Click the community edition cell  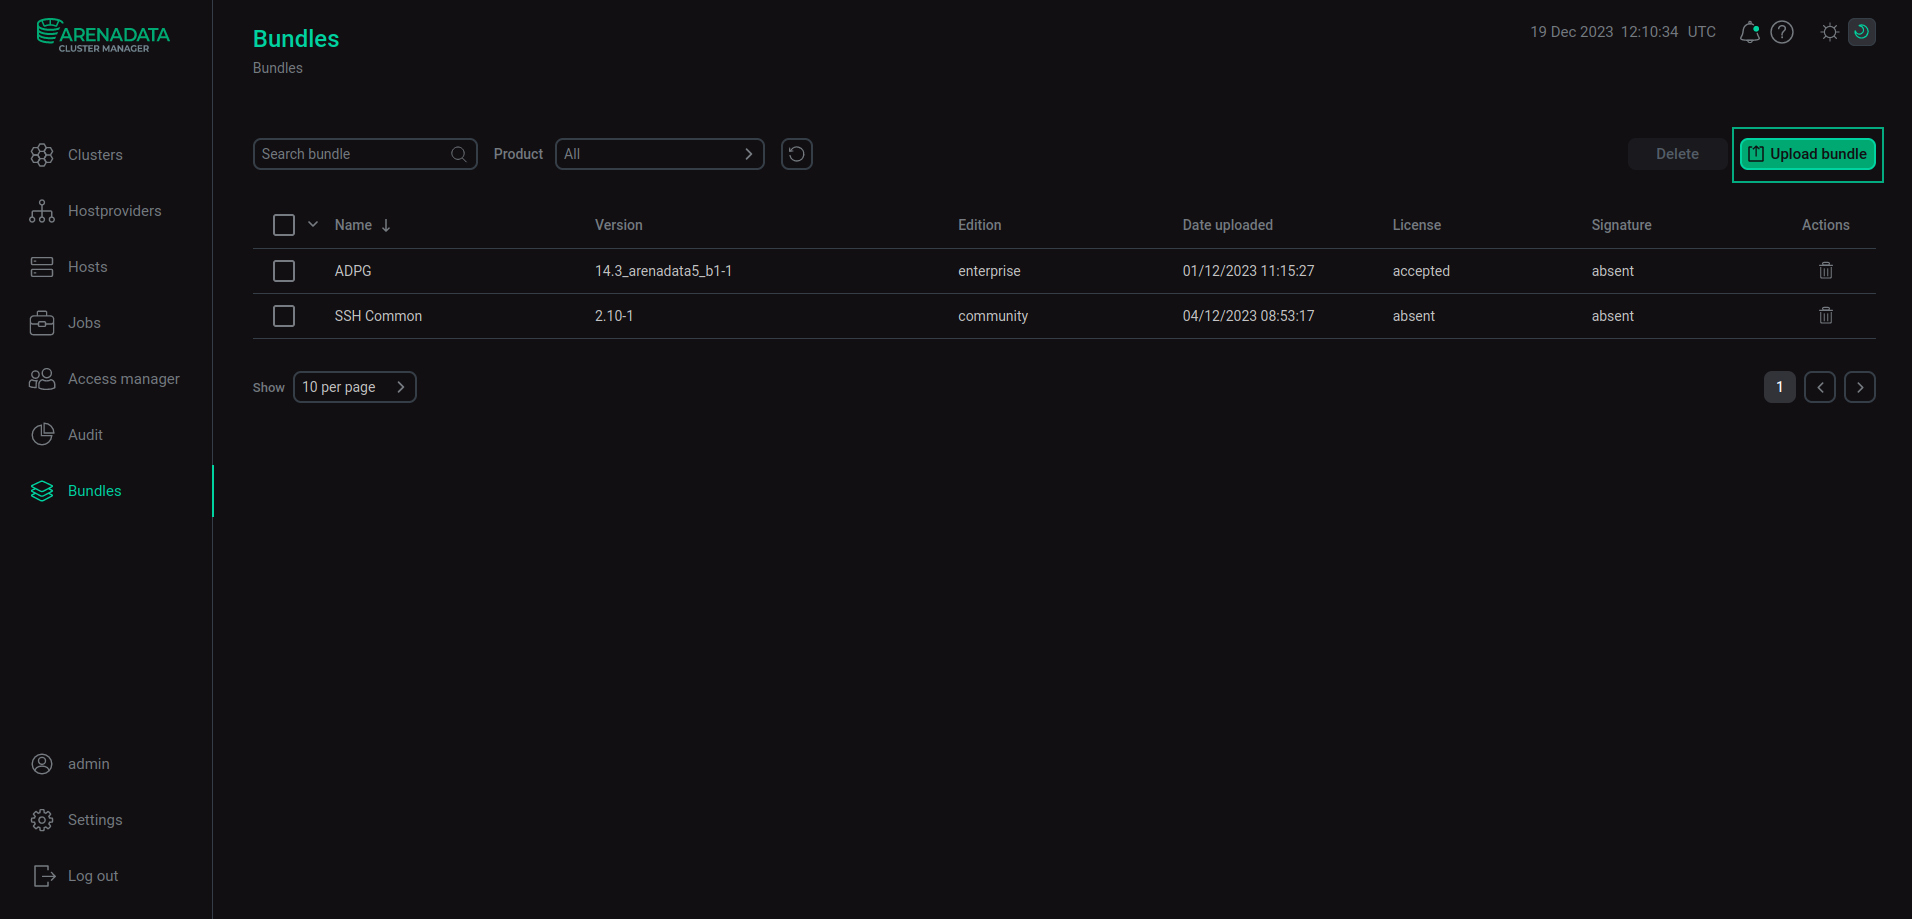point(993,316)
